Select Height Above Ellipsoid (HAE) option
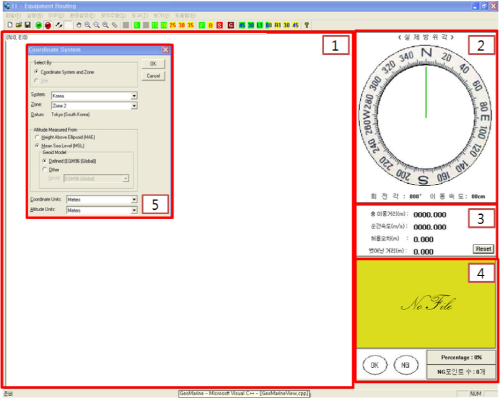The width and height of the screenshot is (500, 398). pyautogui.click(x=65, y=137)
